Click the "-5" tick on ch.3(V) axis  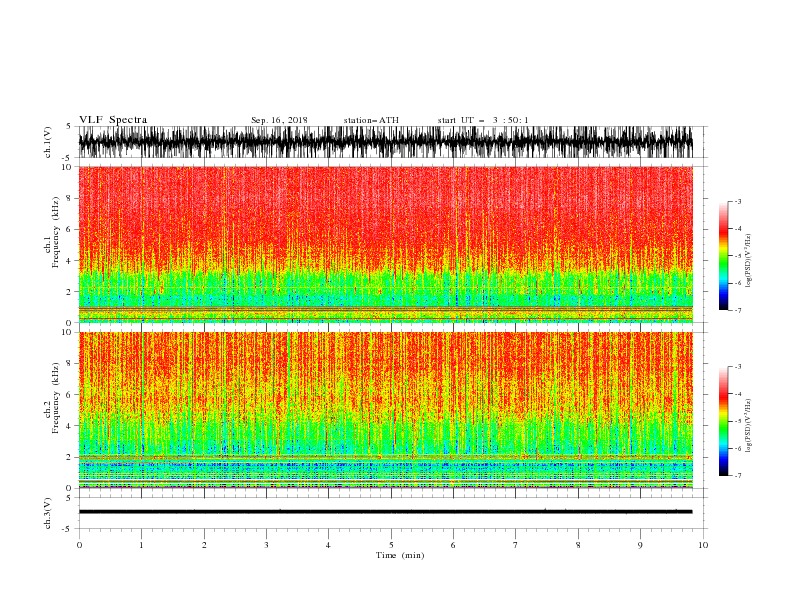pyautogui.click(x=67, y=529)
